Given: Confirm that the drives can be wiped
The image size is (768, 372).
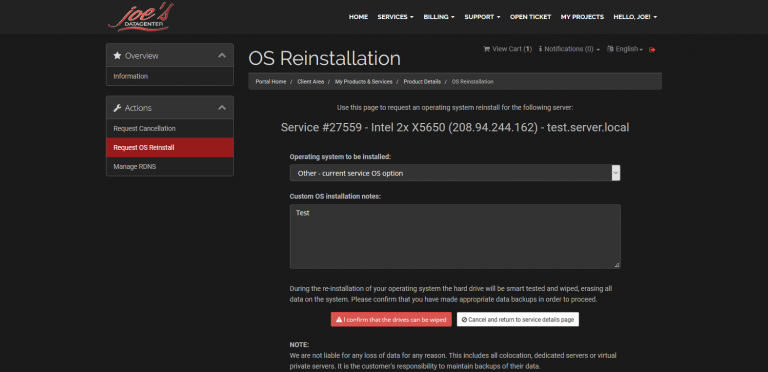Looking at the screenshot, I should tap(391, 320).
